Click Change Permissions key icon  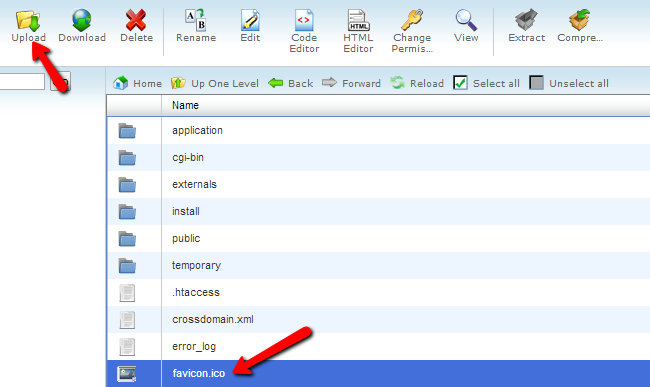click(x=412, y=20)
